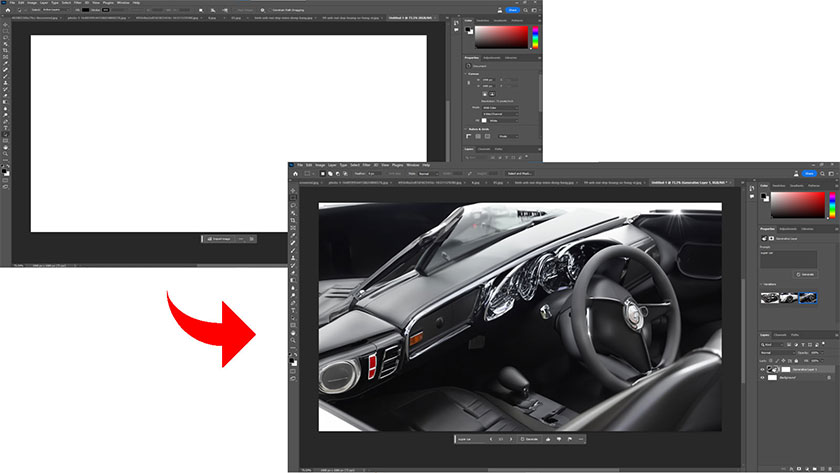The height and width of the screenshot is (473, 840).
Task: Select the Type tool in the front window
Action: click(x=293, y=311)
